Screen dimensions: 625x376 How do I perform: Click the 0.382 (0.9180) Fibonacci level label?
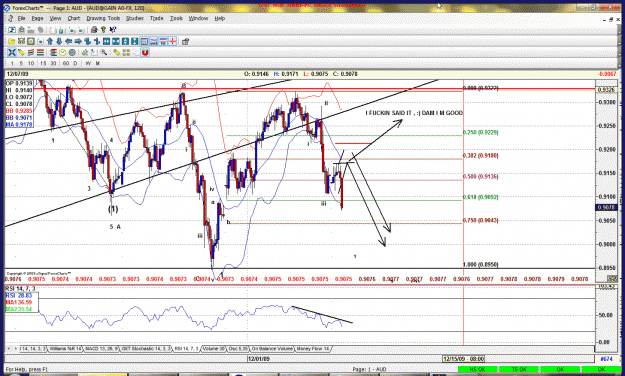[x=480, y=156]
